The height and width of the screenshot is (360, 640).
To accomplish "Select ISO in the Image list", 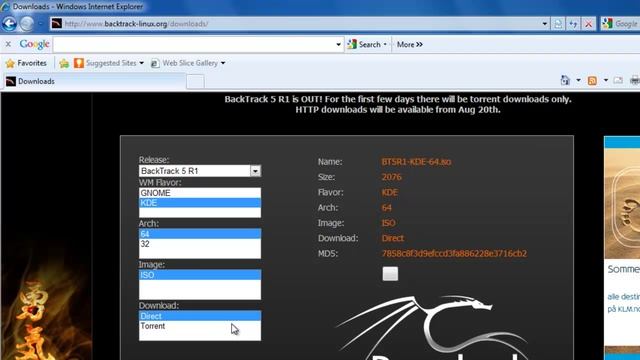I will point(200,275).
